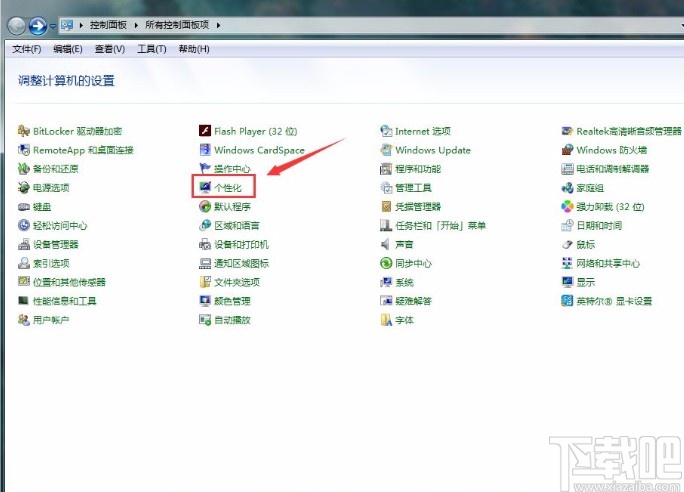684x492 pixels.
Task: Open the 文件(F) menu
Action: pyautogui.click(x=27, y=49)
